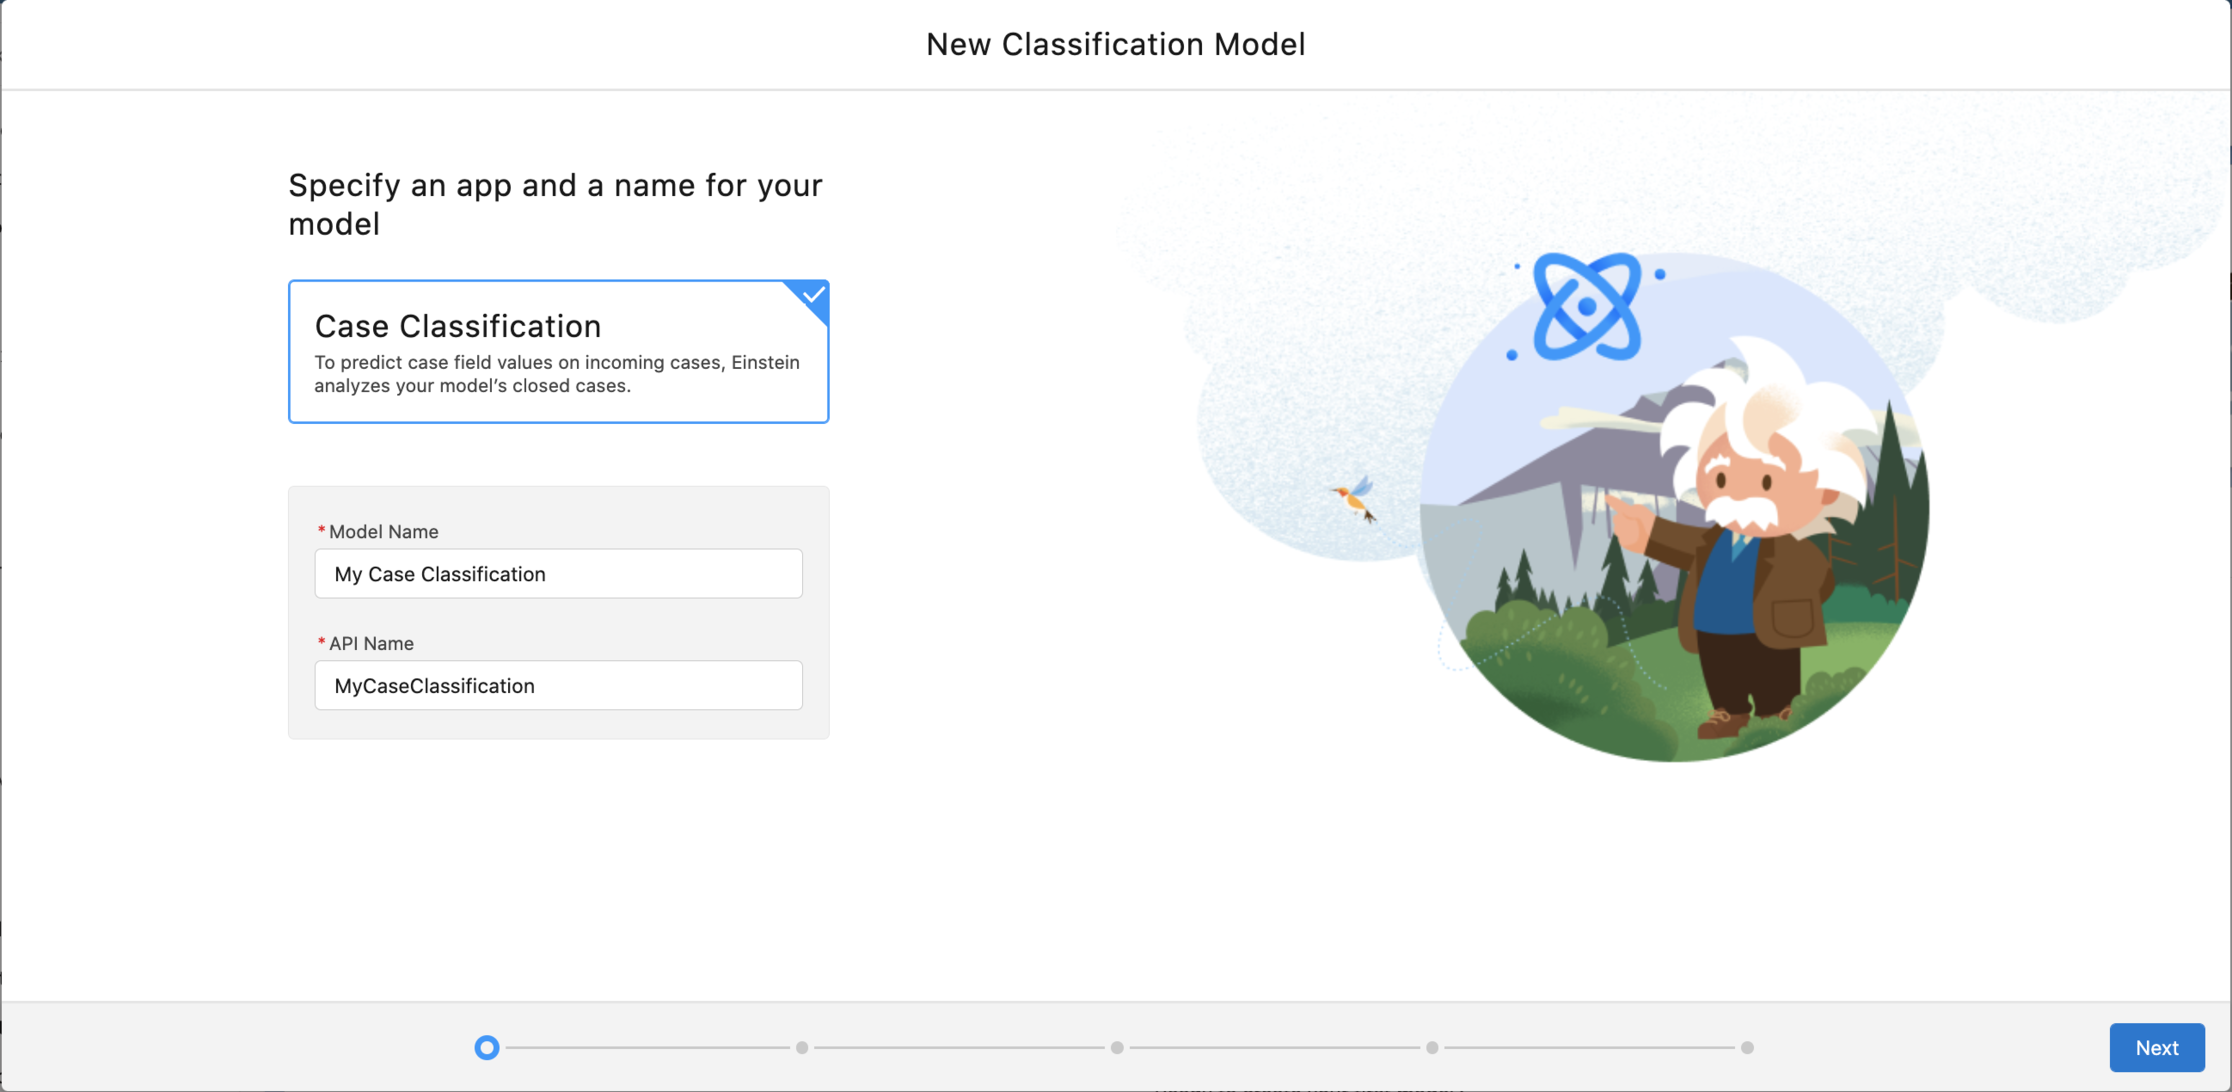Jump to the fourth progress step dot
This screenshot has width=2232, height=1092.
click(1432, 1048)
